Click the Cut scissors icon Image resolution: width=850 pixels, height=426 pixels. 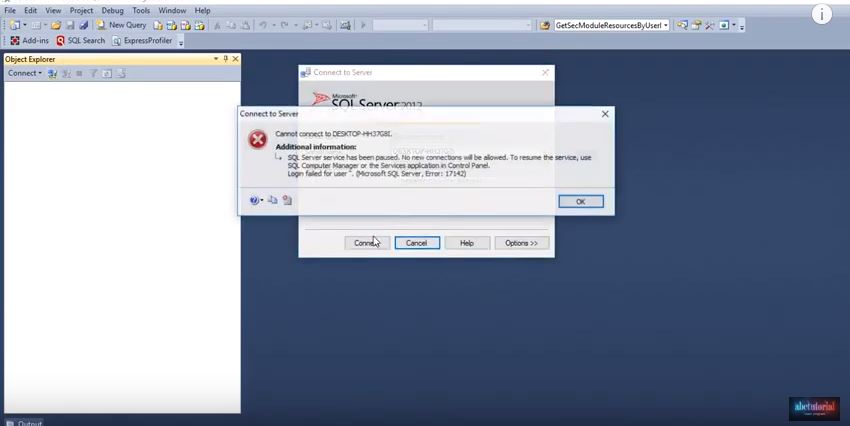pyautogui.click(x=217, y=25)
